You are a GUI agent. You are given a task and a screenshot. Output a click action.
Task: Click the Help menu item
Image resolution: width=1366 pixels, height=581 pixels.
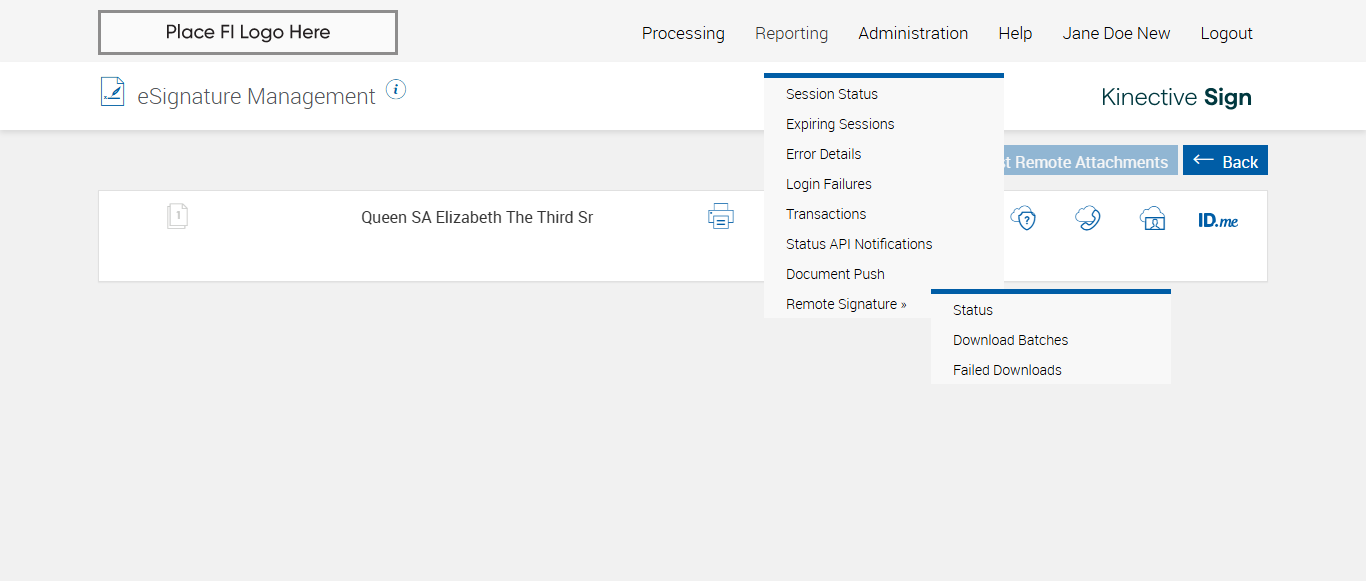[x=1015, y=33]
